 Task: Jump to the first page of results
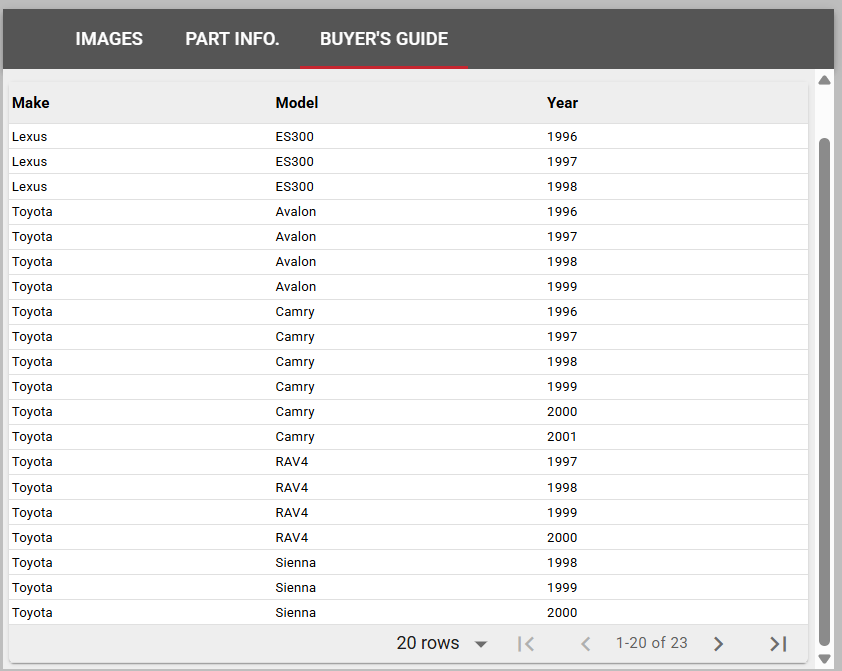(x=526, y=643)
